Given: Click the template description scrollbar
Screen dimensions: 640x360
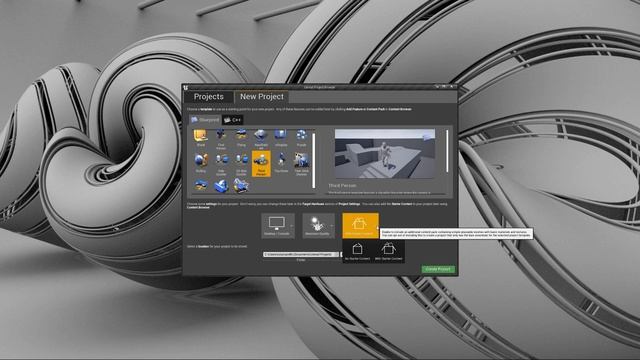Looking at the screenshot, I should [x=447, y=151].
